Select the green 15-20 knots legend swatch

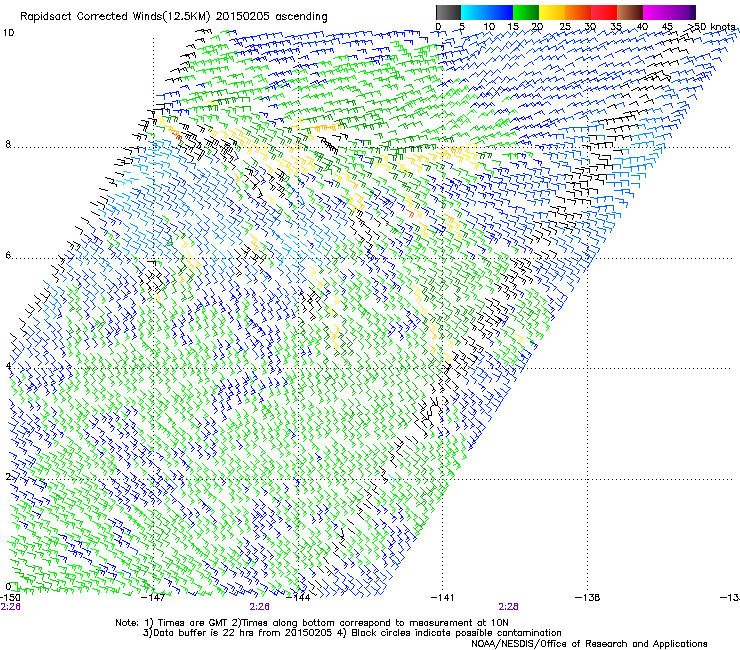(526, 12)
